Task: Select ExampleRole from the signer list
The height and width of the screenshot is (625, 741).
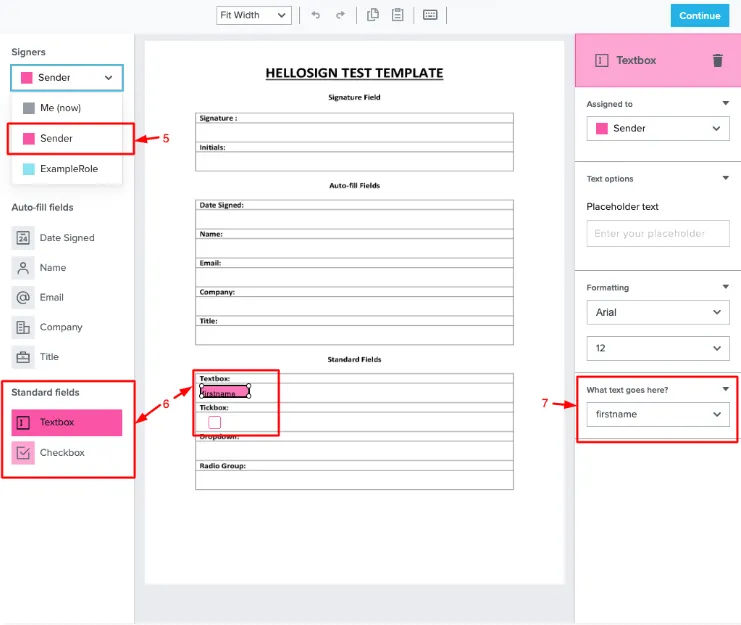Action: coord(67,169)
